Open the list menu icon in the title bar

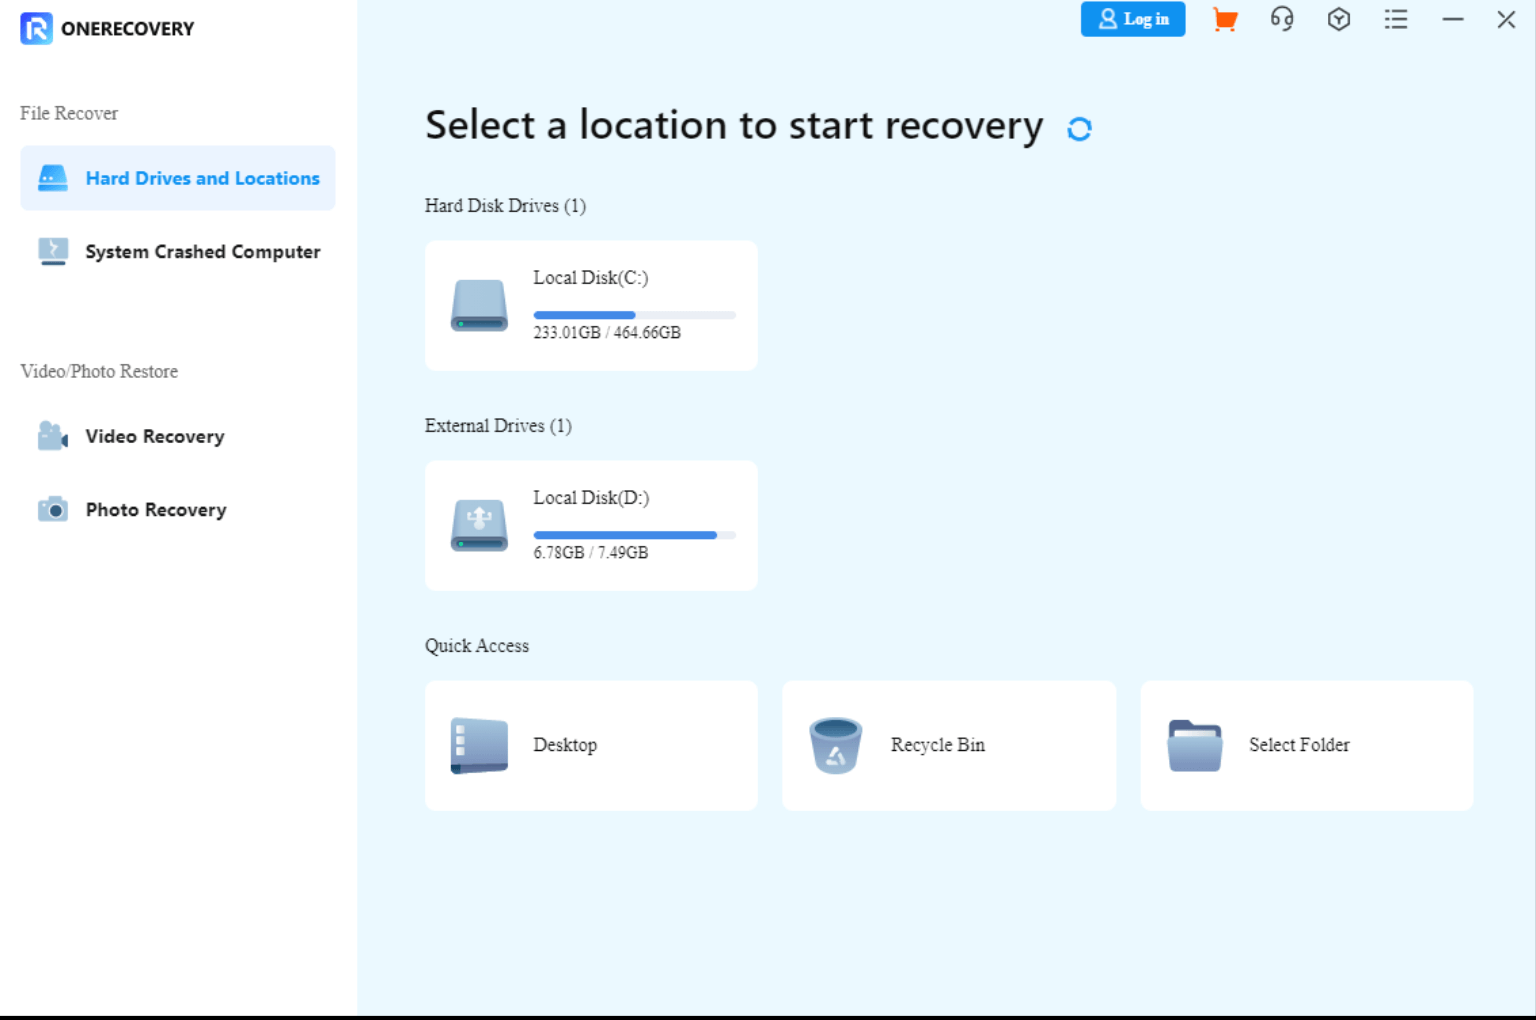(1395, 19)
